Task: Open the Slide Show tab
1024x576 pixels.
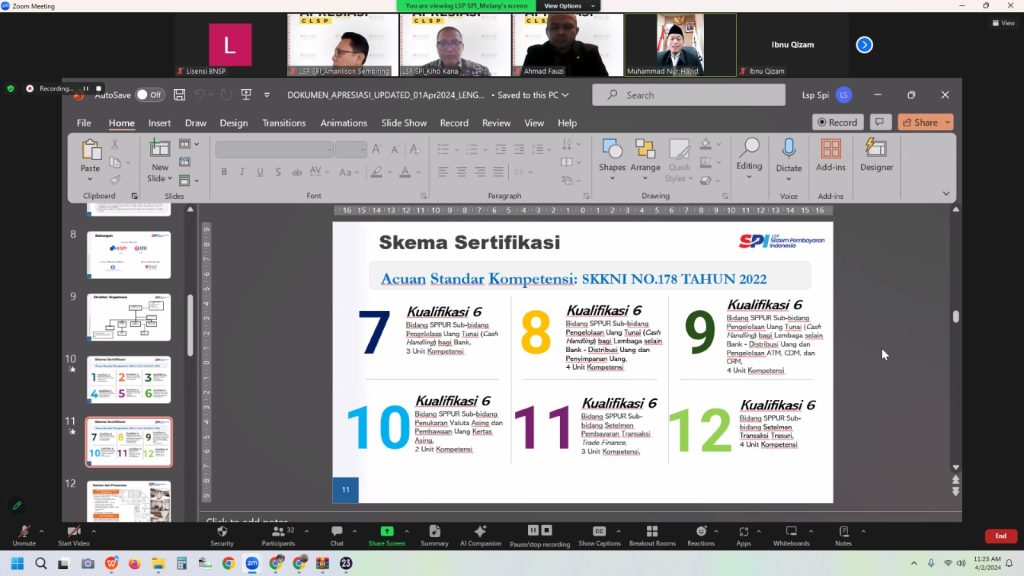Action: pos(404,123)
